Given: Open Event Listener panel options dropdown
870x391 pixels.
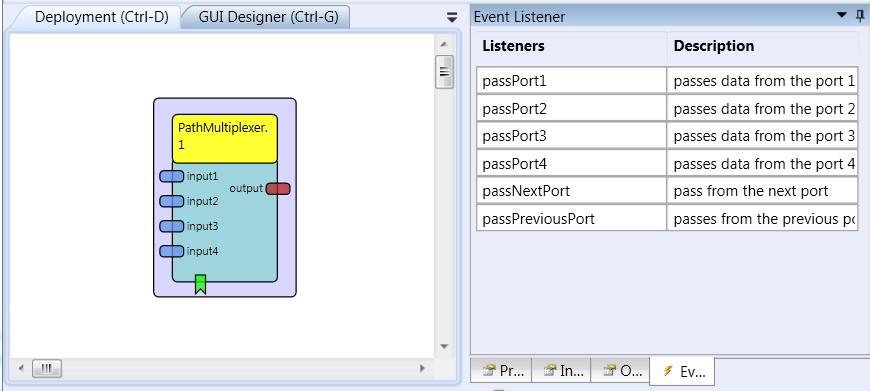Looking at the screenshot, I should tap(842, 15).
